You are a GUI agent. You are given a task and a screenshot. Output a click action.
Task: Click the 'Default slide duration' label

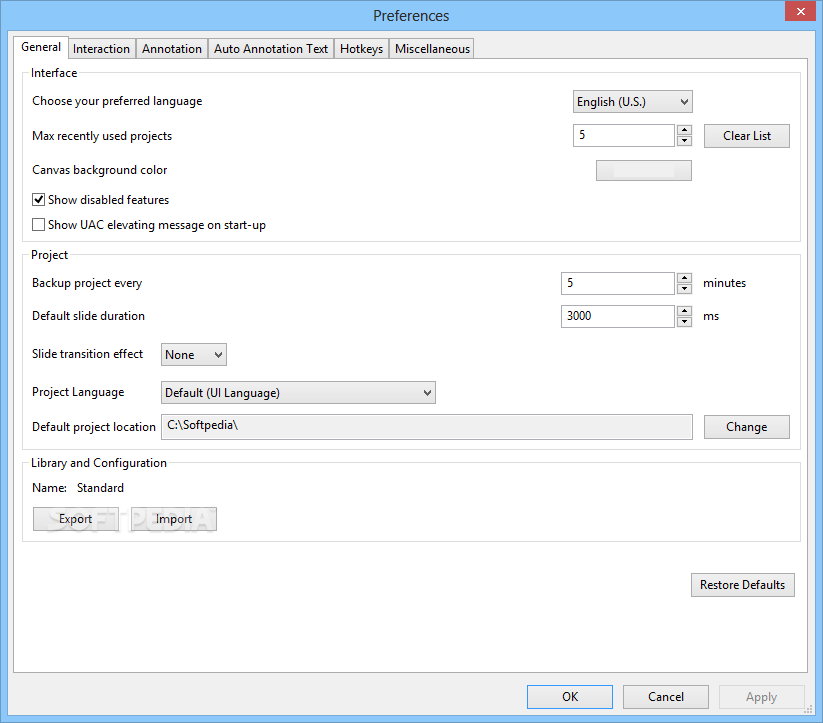pos(88,316)
